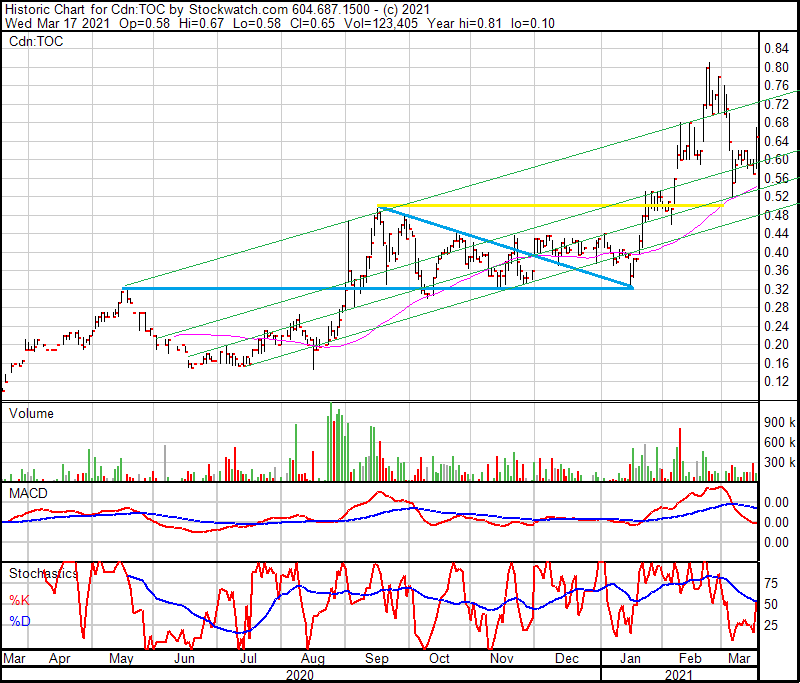Click the Op=0.58 opening value in header
Image resolution: width=800 pixels, height=683 pixels.
point(144,23)
